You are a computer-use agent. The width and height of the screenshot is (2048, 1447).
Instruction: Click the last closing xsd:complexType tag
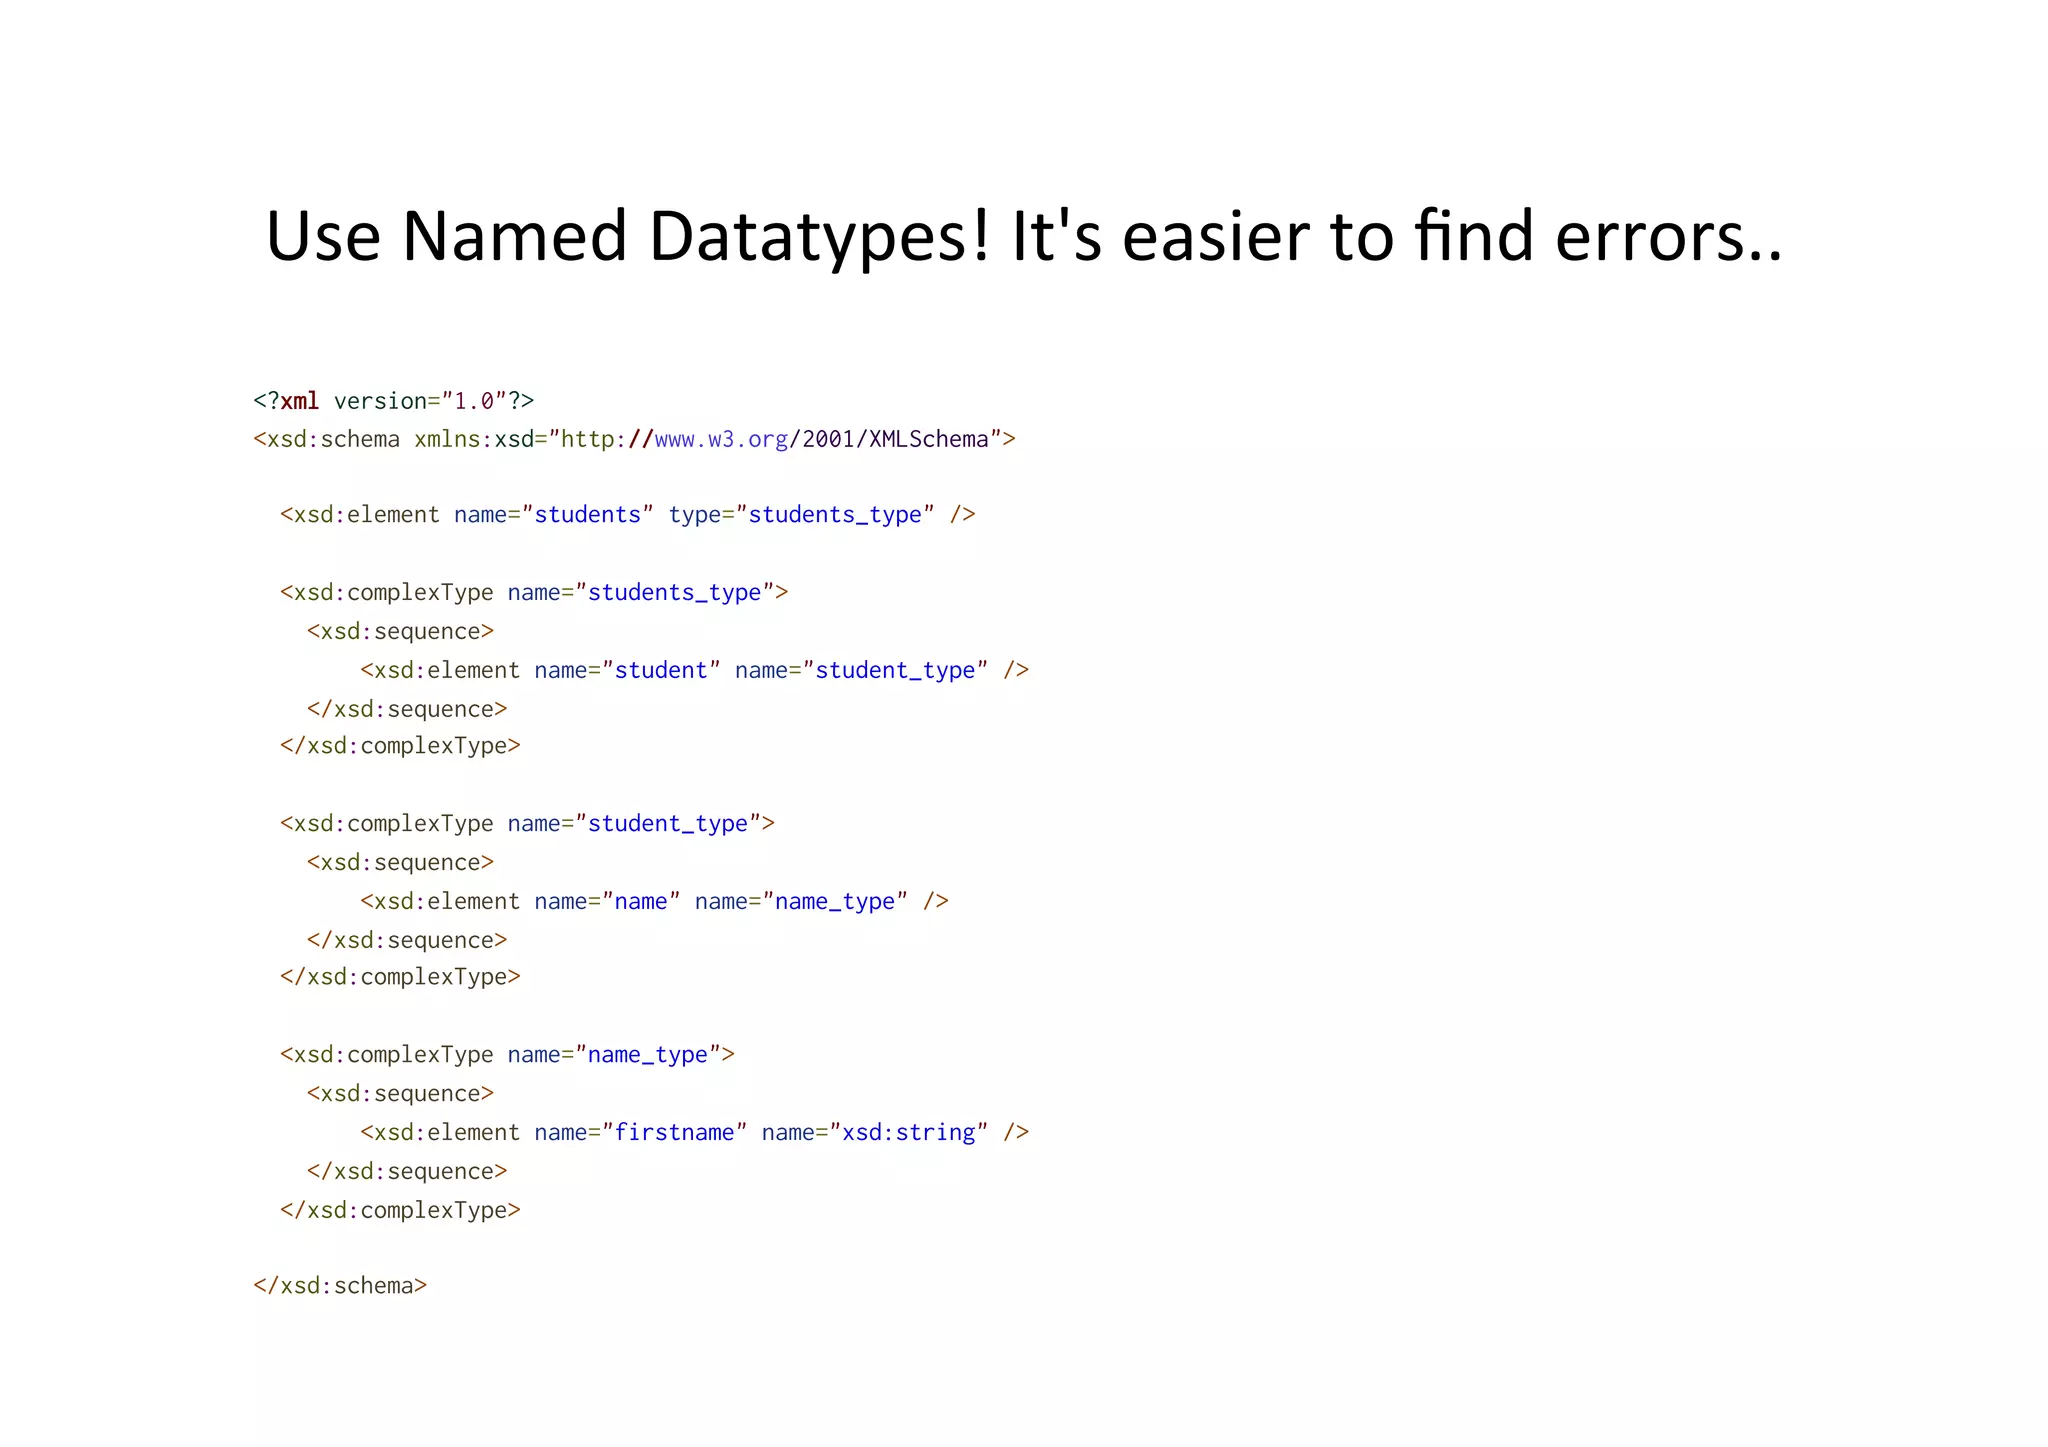400,1210
